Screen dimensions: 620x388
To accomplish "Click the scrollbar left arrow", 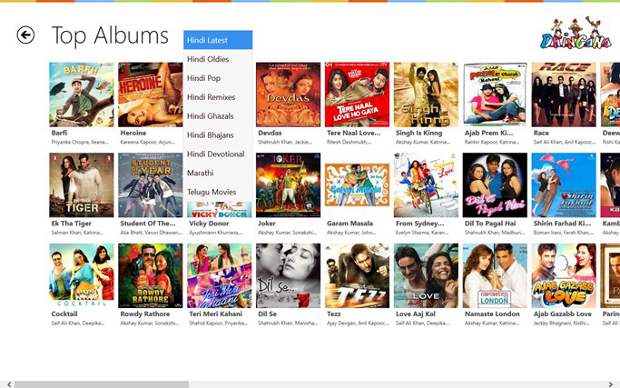I will click(x=9, y=384).
